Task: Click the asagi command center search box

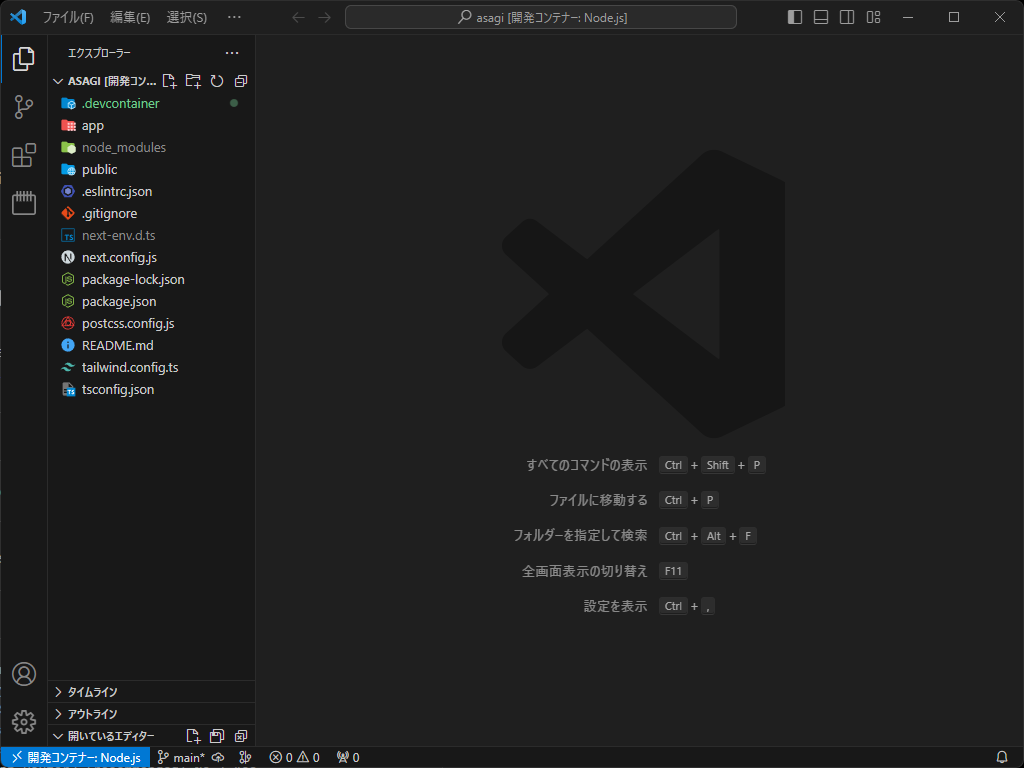Action: [x=541, y=18]
